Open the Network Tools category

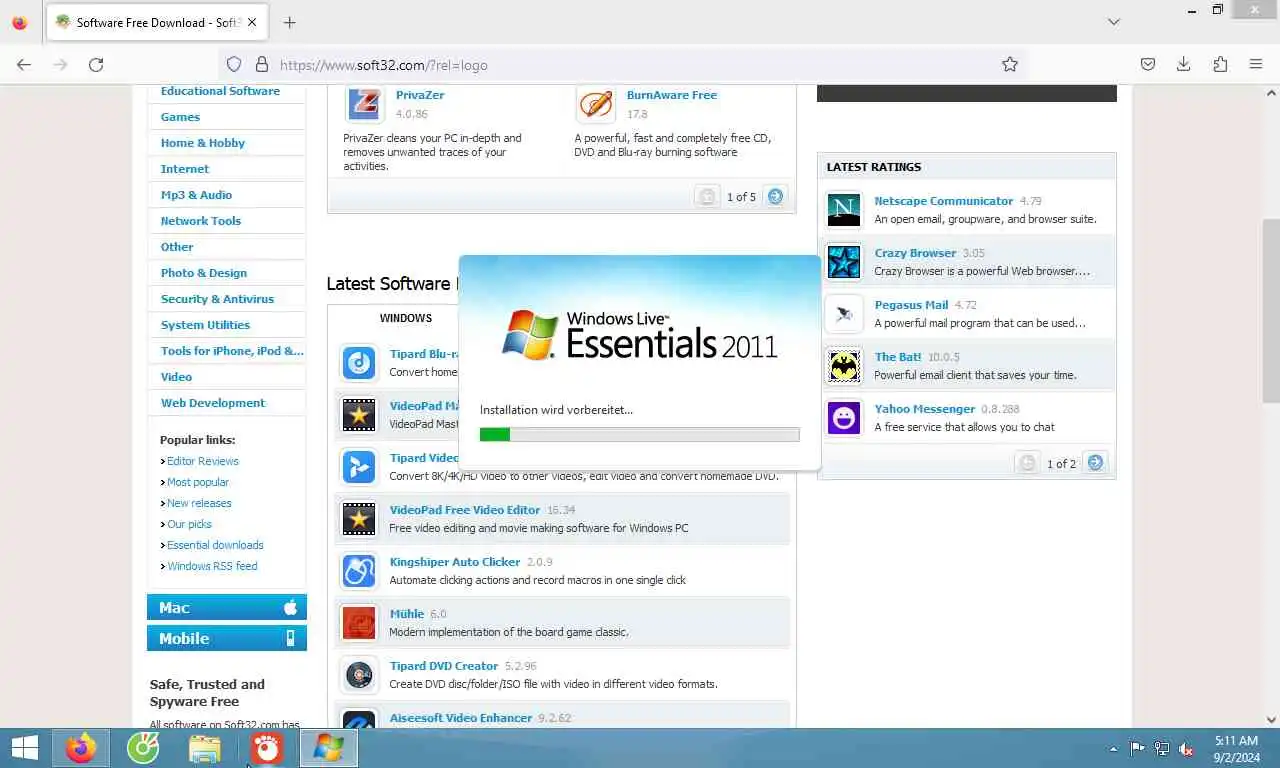point(201,221)
